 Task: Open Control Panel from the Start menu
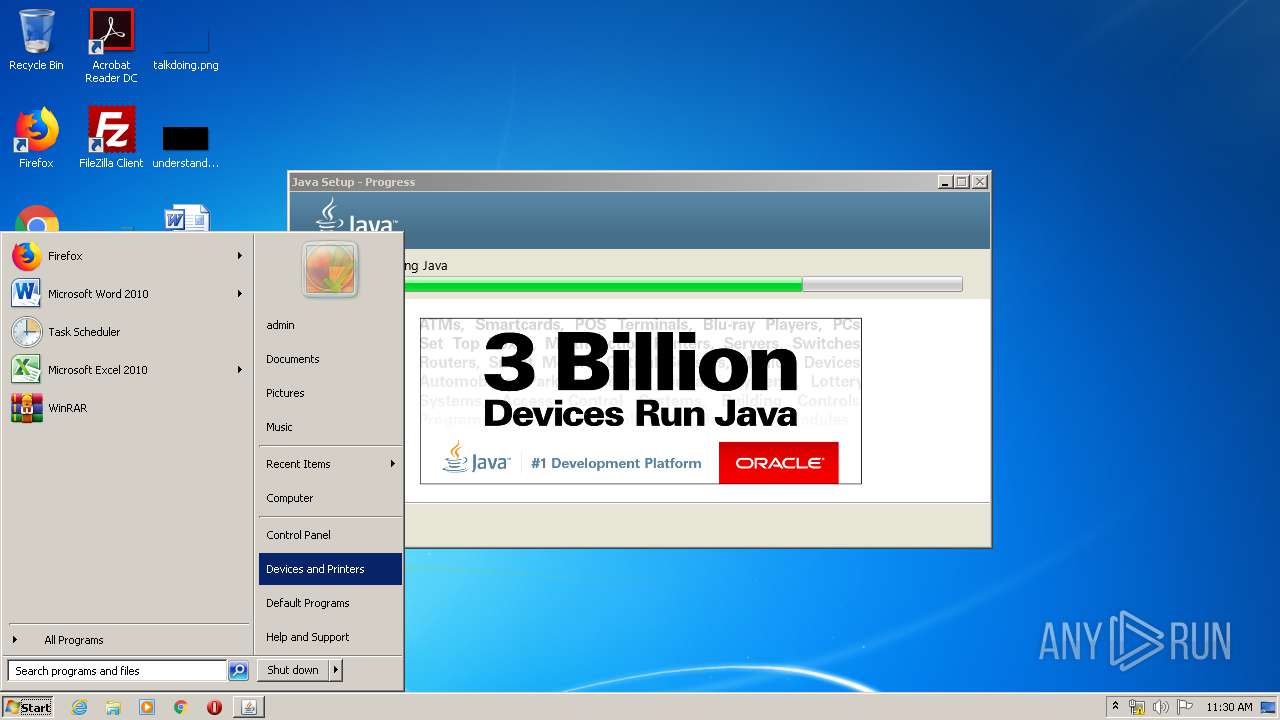coord(330,535)
